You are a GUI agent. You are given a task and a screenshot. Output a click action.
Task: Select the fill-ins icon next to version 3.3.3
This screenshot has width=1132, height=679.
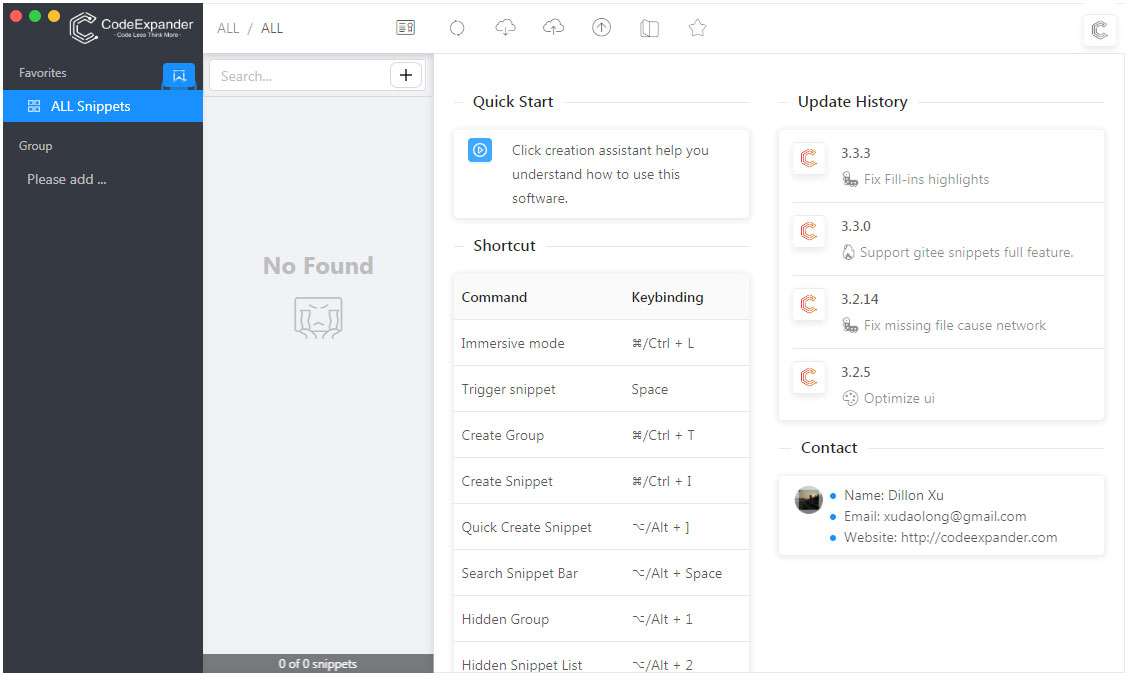point(849,180)
